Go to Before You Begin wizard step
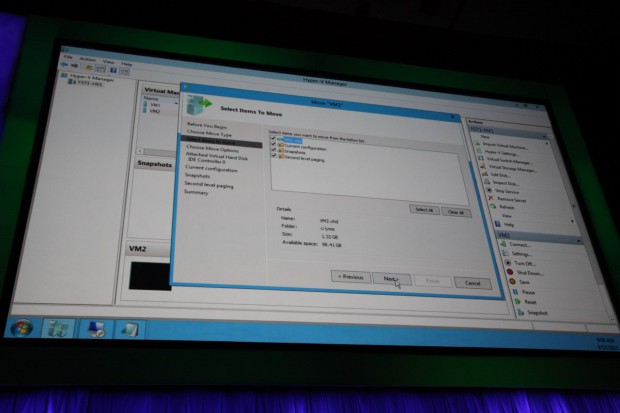Image resolution: width=620 pixels, height=413 pixels. 207,125
